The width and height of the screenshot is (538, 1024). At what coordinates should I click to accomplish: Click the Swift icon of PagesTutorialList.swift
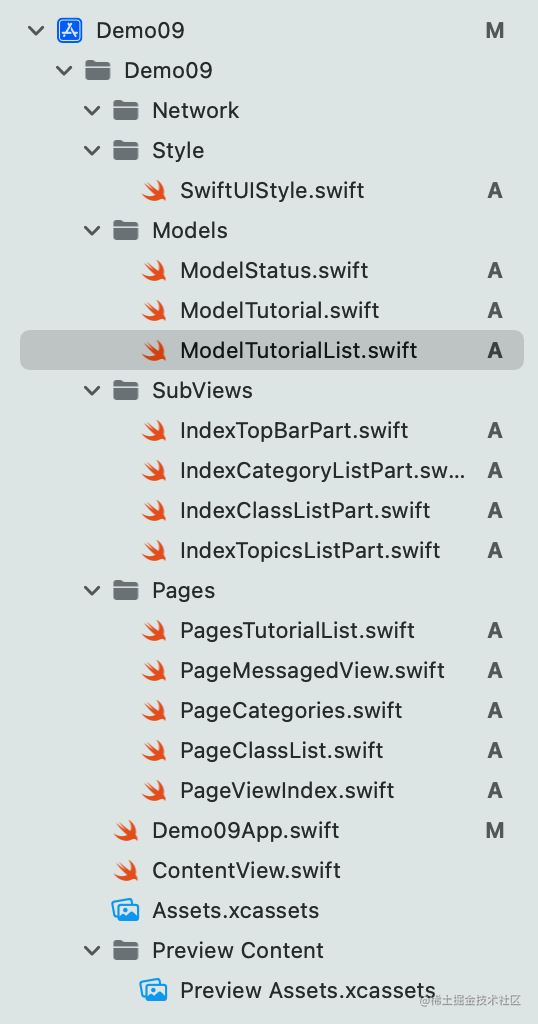pos(154,630)
